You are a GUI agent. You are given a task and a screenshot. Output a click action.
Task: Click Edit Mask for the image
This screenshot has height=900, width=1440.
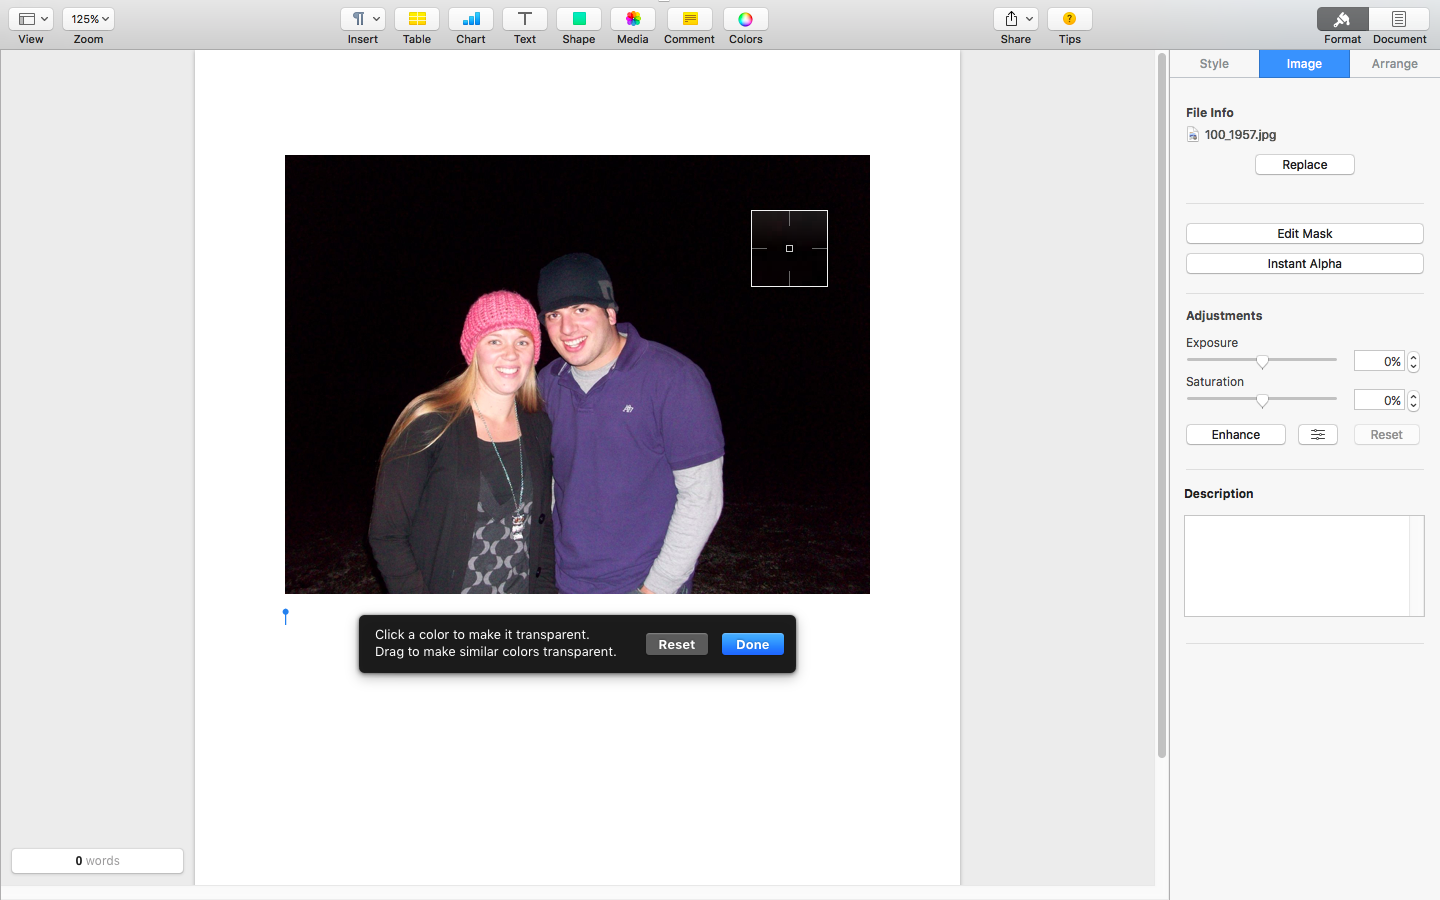coord(1304,233)
